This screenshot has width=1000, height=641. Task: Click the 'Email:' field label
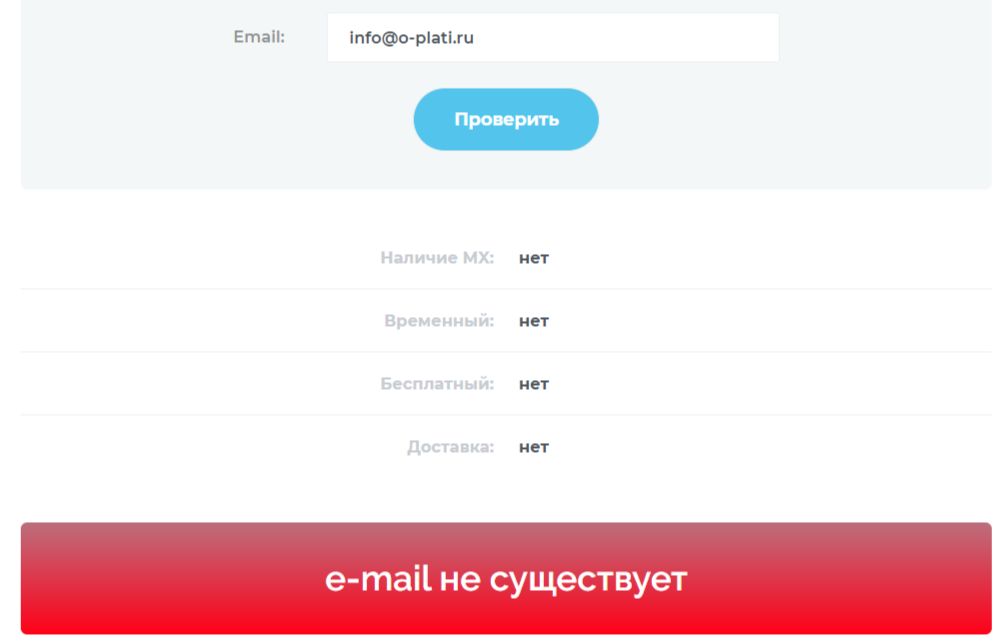(x=259, y=37)
